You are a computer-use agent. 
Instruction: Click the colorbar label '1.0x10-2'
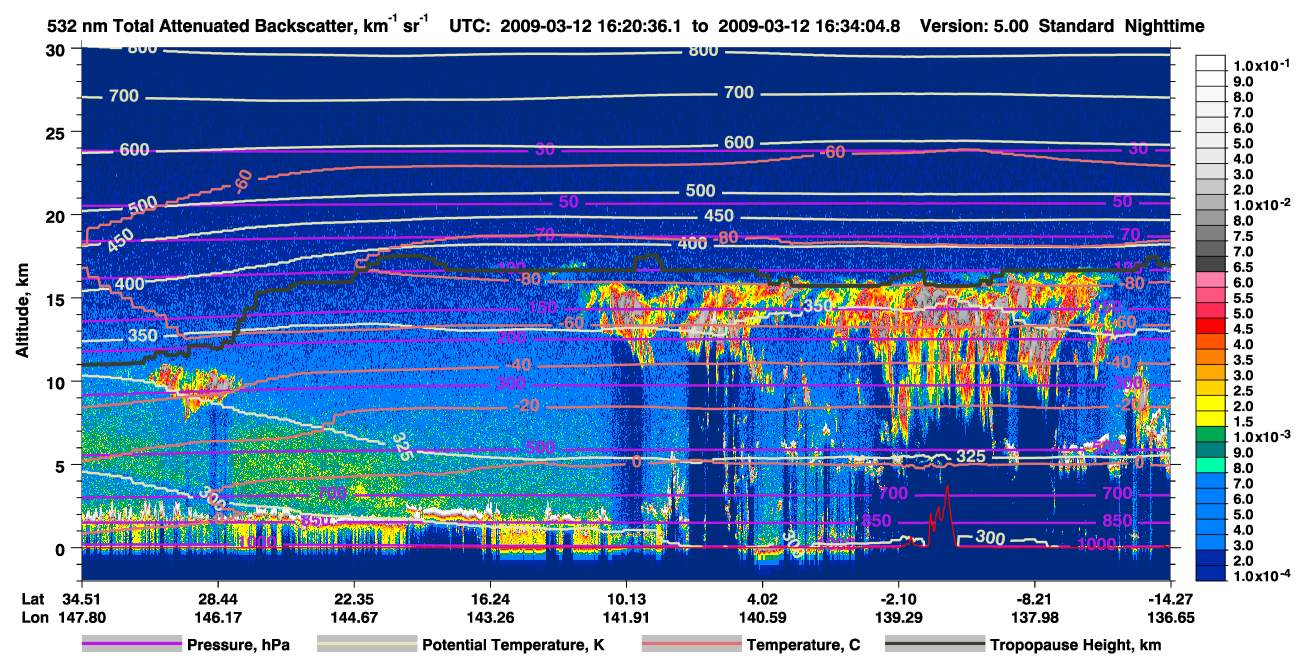(x=1262, y=203)
